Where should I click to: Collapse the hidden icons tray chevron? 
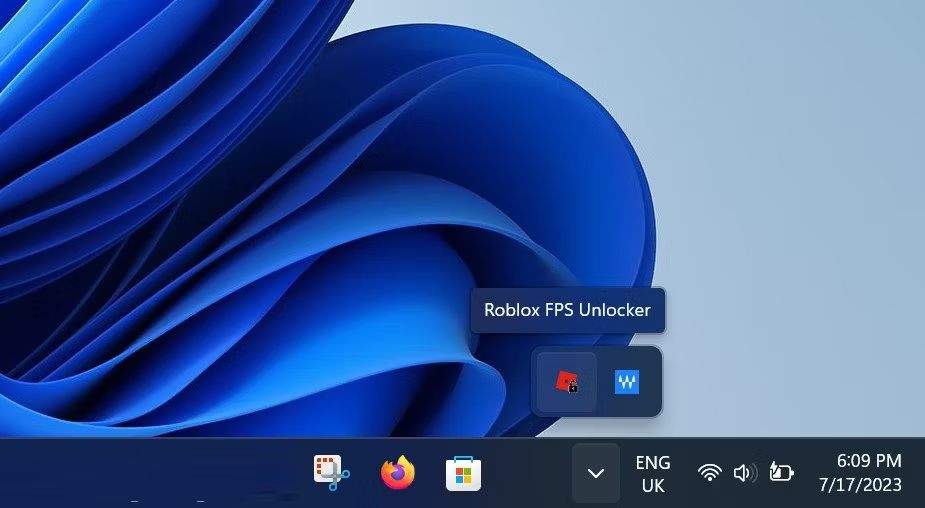596,473
